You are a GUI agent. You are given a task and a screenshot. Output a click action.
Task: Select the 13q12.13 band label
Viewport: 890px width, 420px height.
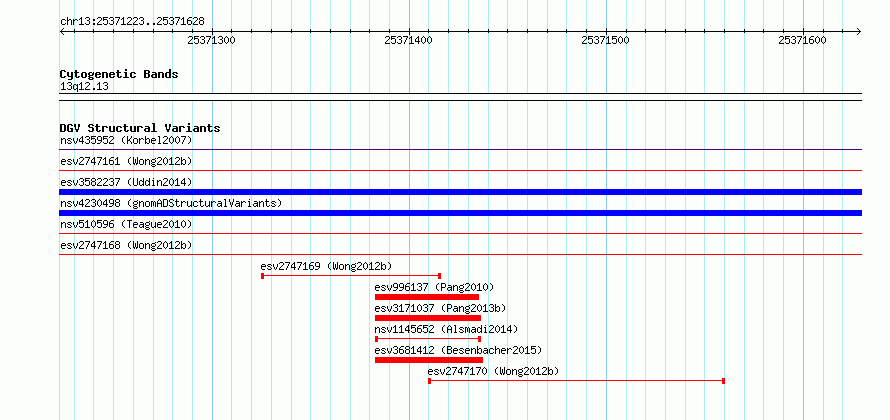pyautogui.click(x=84, y=86)
